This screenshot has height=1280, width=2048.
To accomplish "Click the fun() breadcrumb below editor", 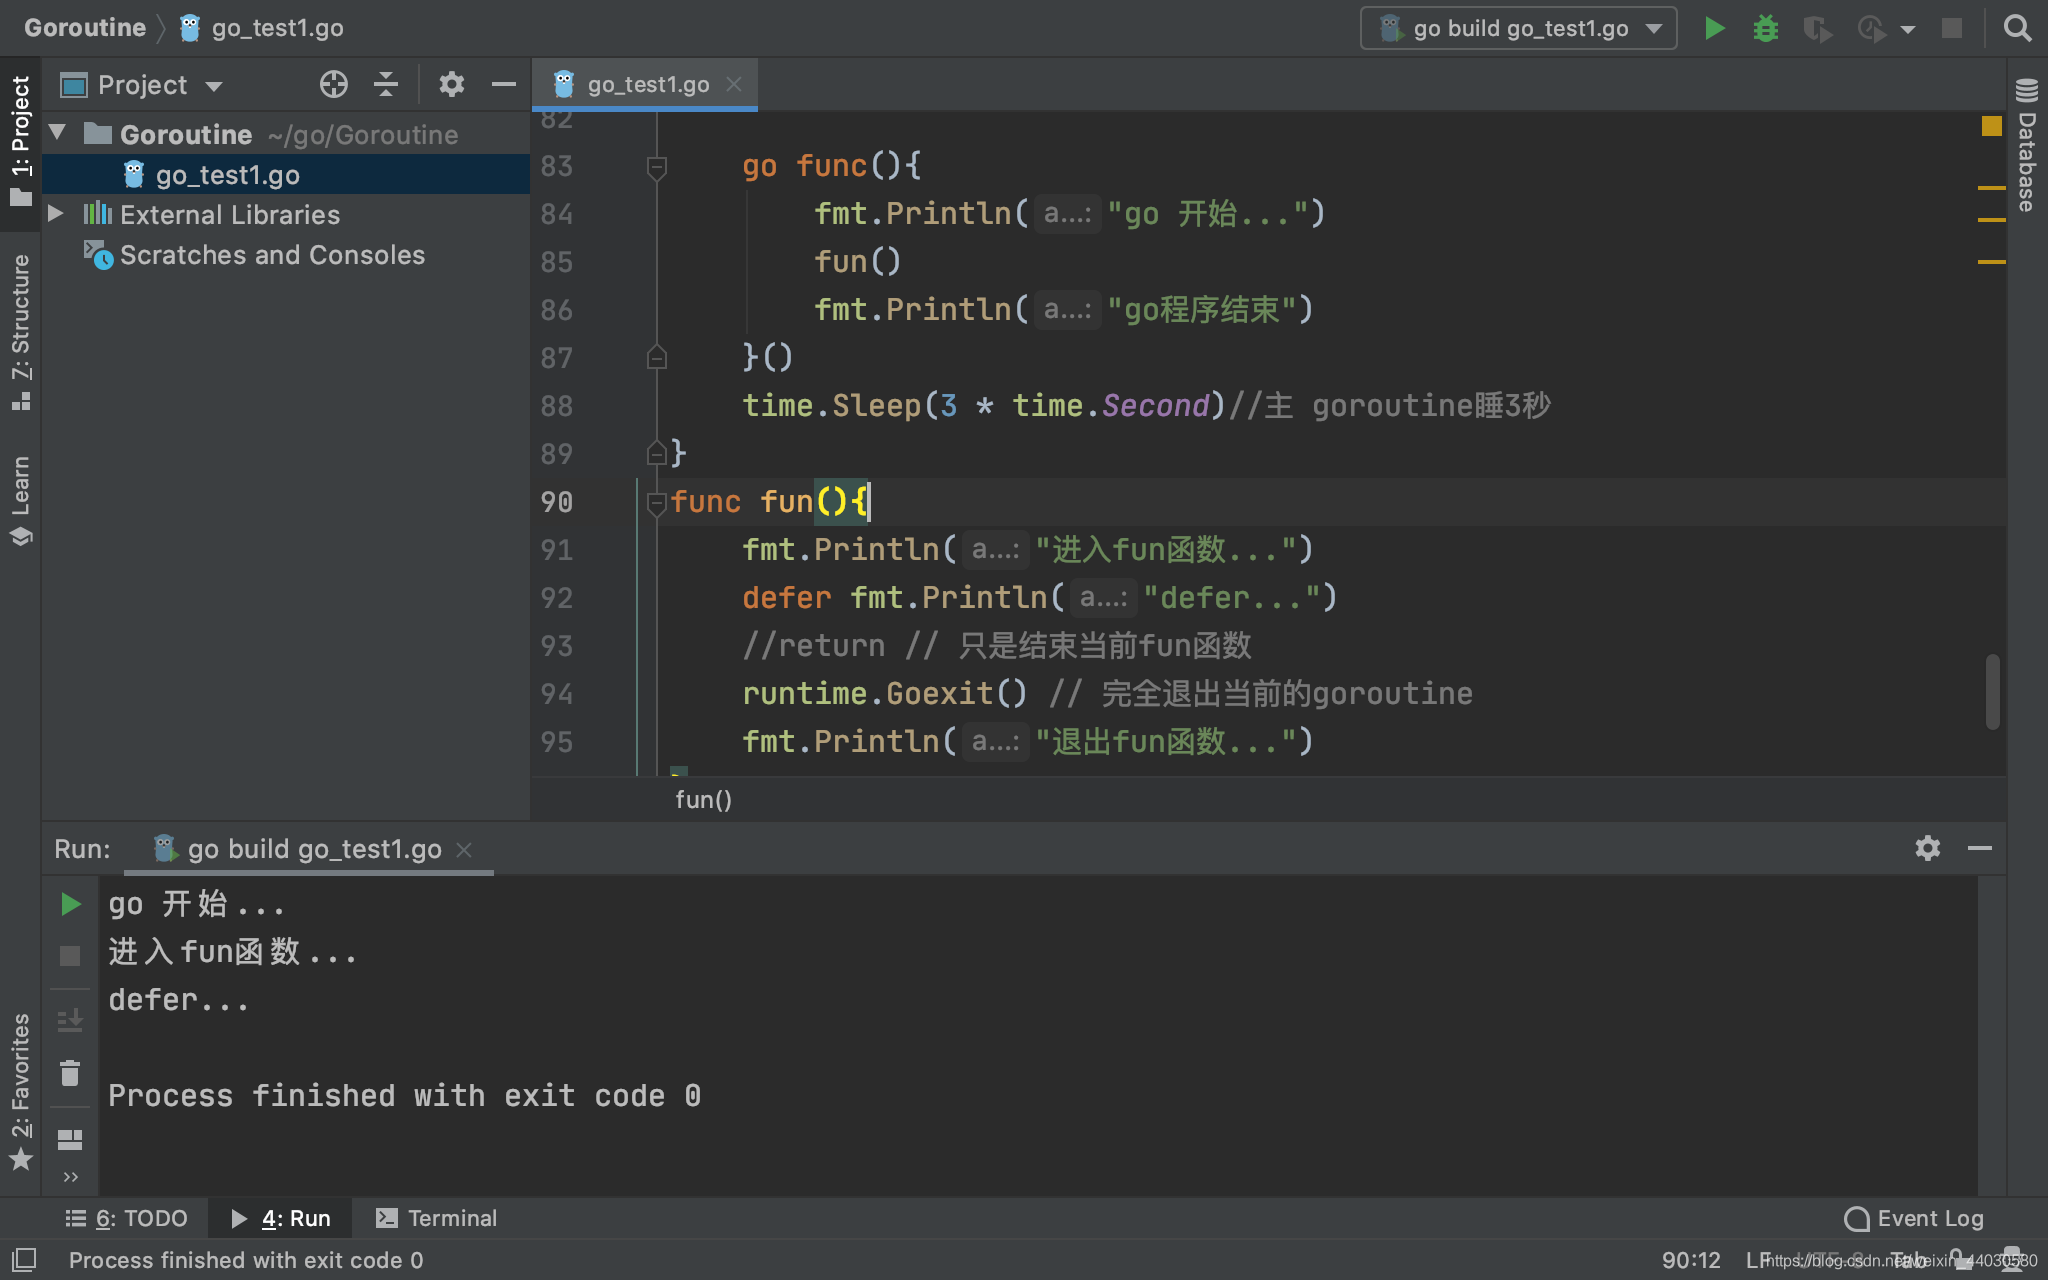I will pyautogui.click(x=703, y=800).
